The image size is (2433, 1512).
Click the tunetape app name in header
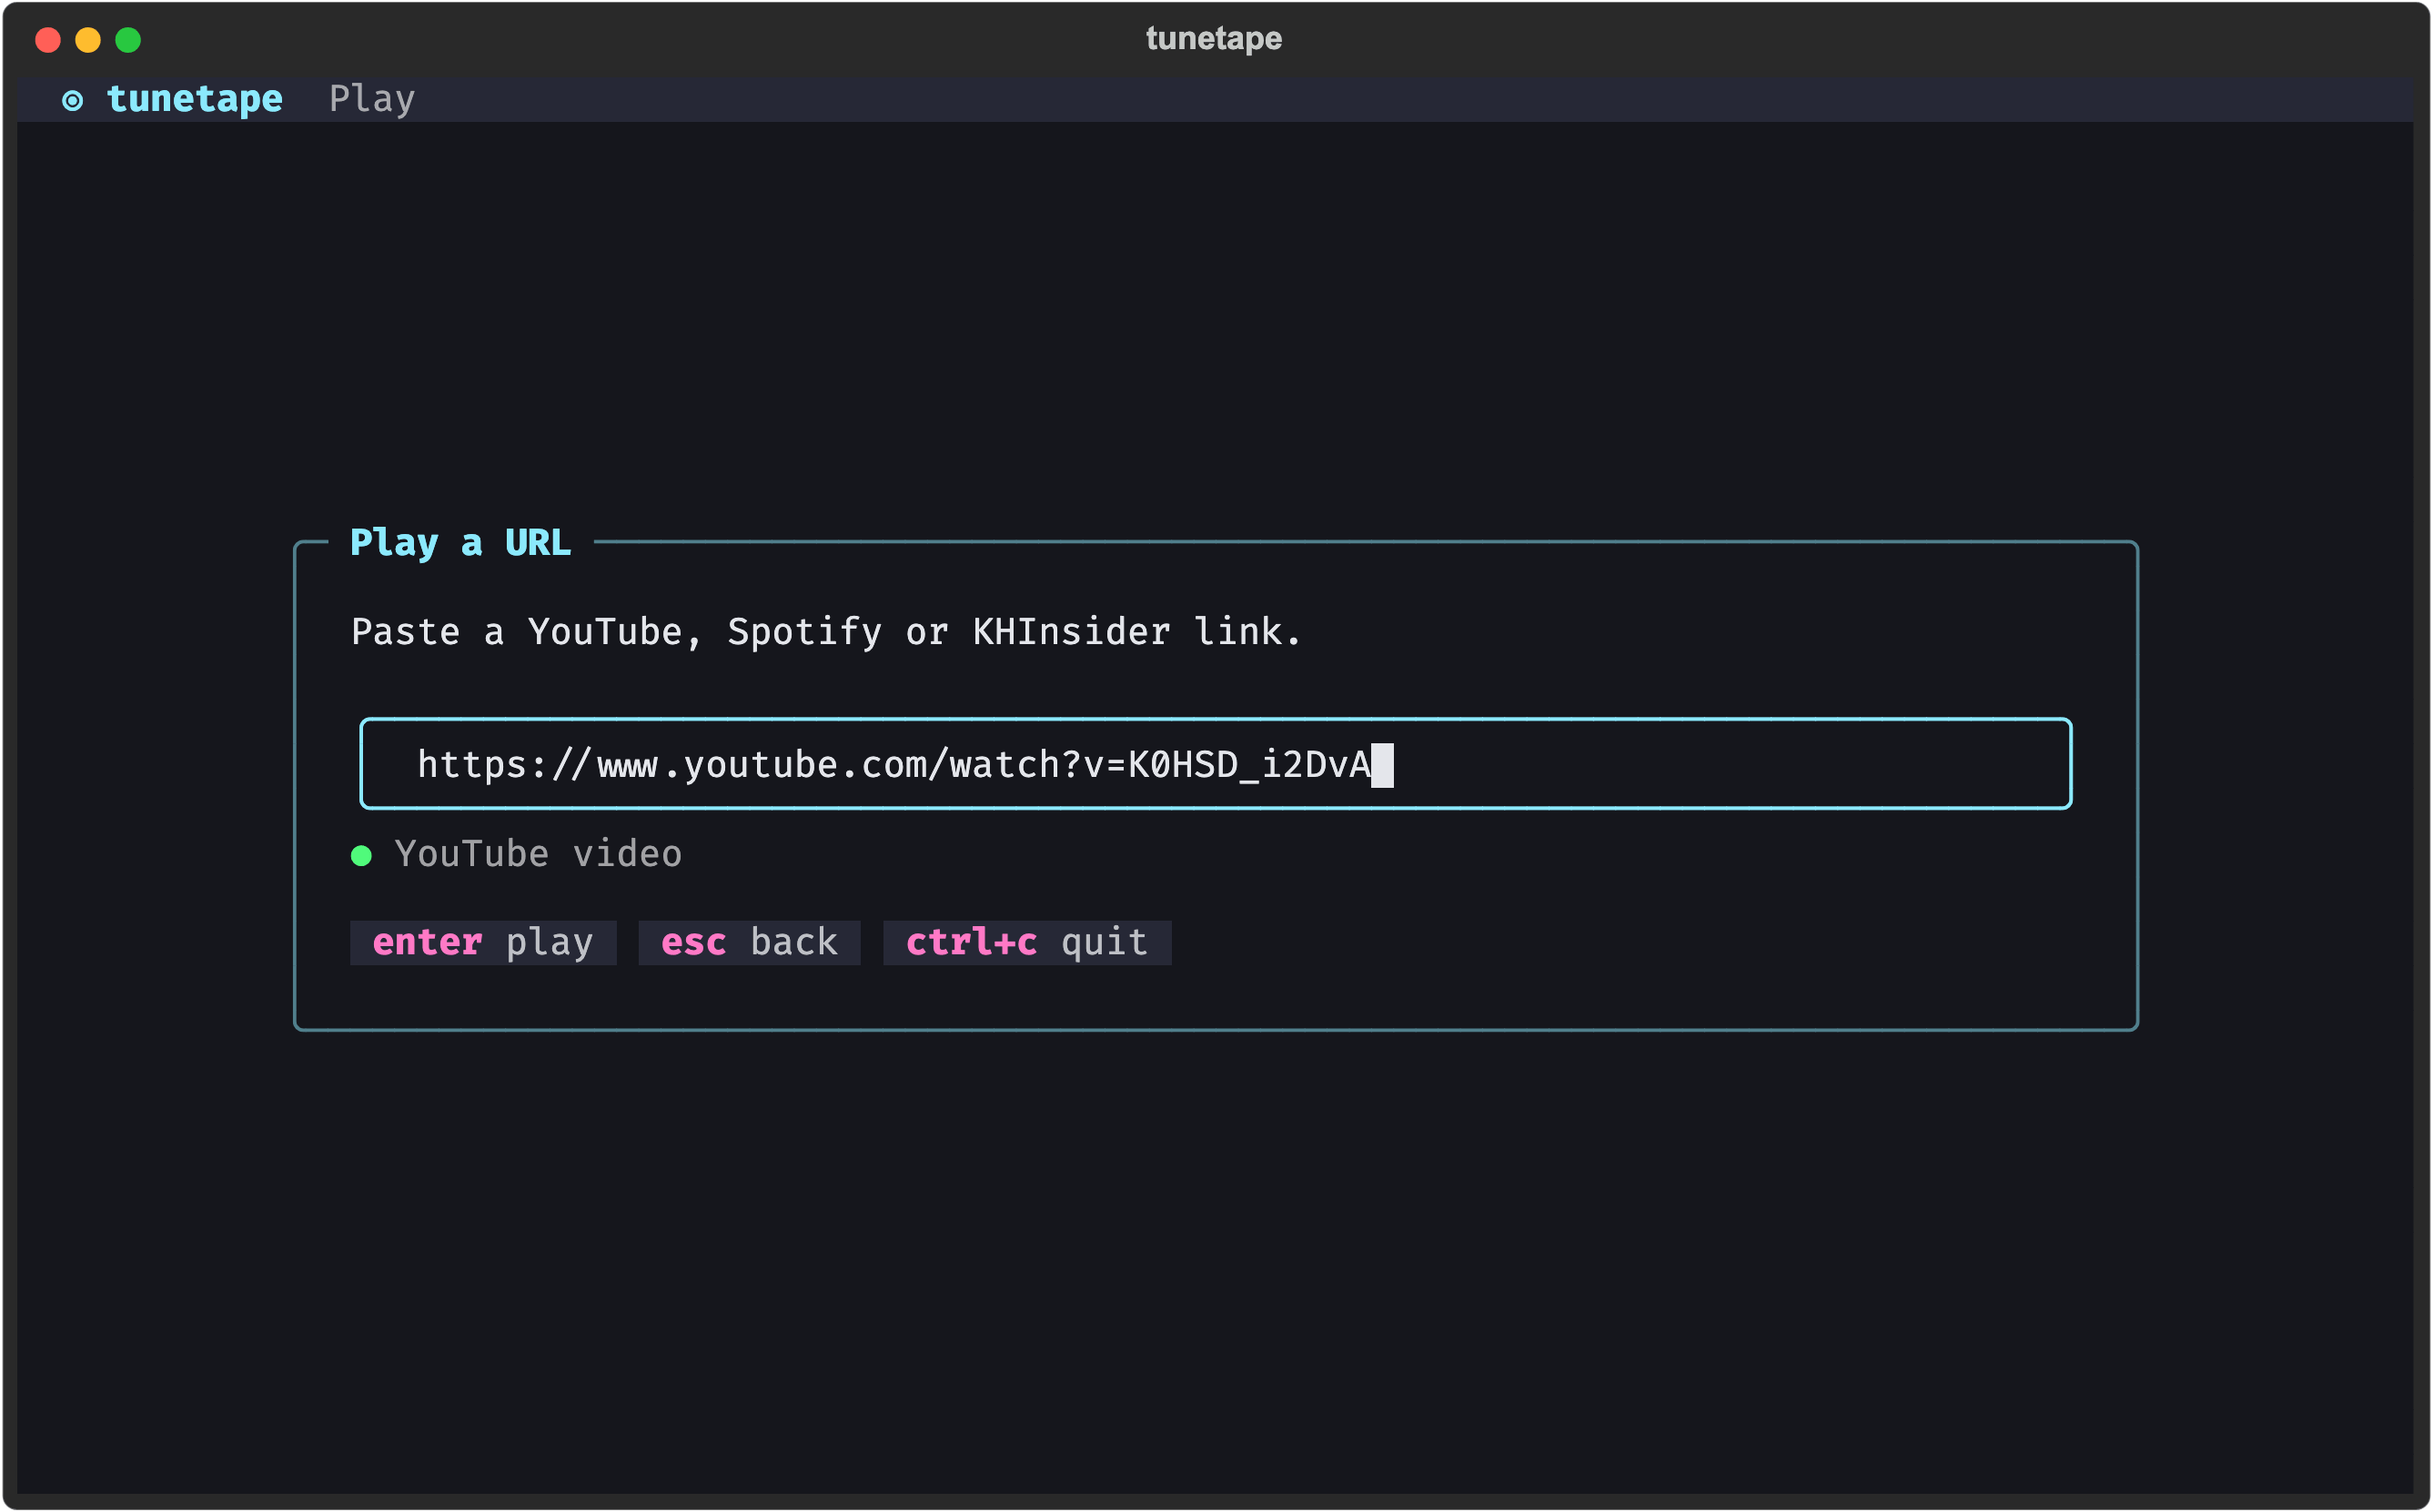[x=195, y=99]
